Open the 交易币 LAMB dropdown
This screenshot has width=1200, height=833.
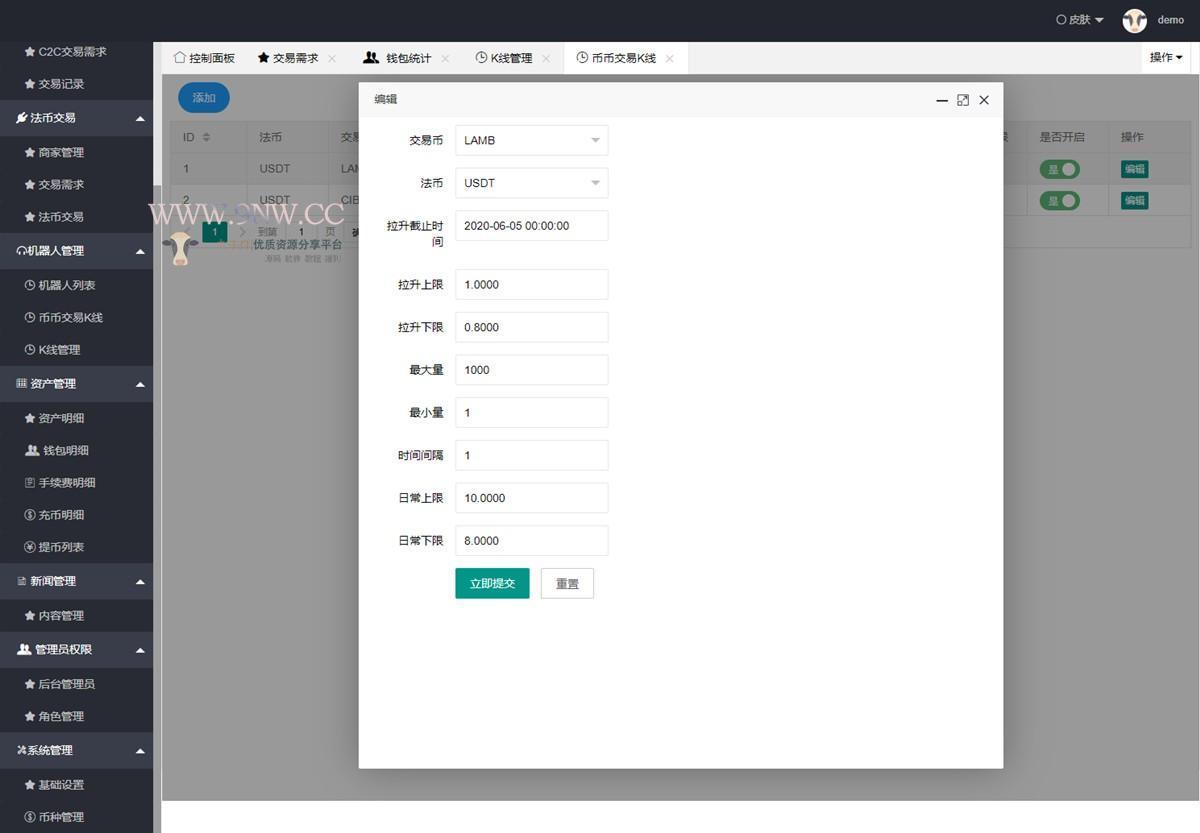point(531,141)
